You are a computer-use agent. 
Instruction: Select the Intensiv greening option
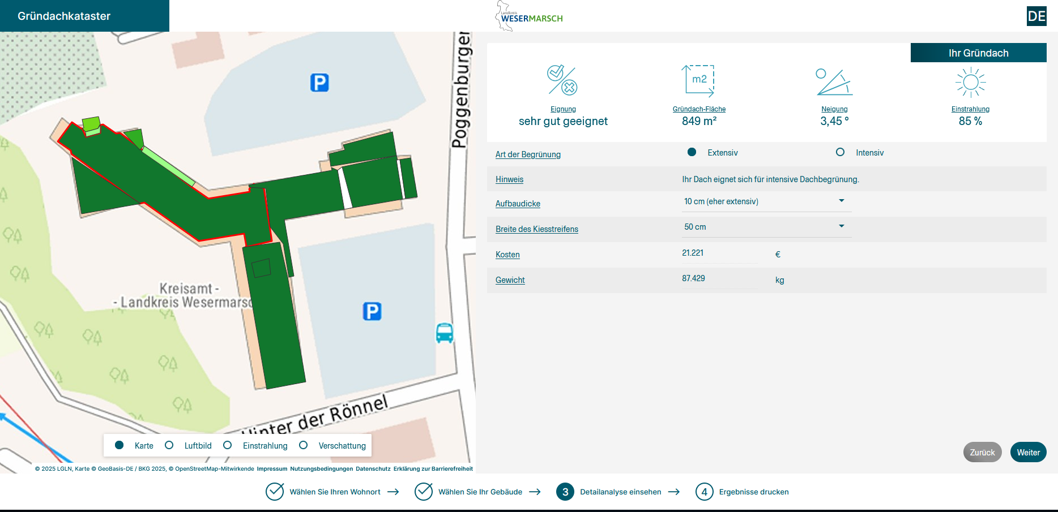tap(840, 152)
